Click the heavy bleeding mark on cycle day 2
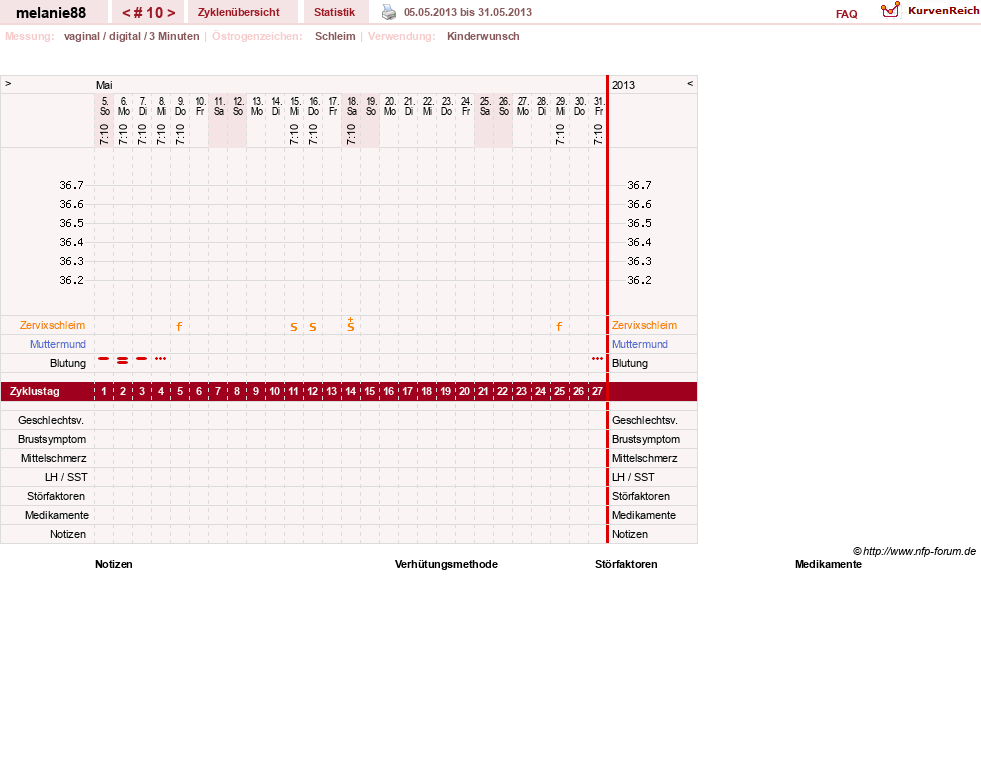The width and height of the screenshot is (981, 783). (x=123, y=360)
